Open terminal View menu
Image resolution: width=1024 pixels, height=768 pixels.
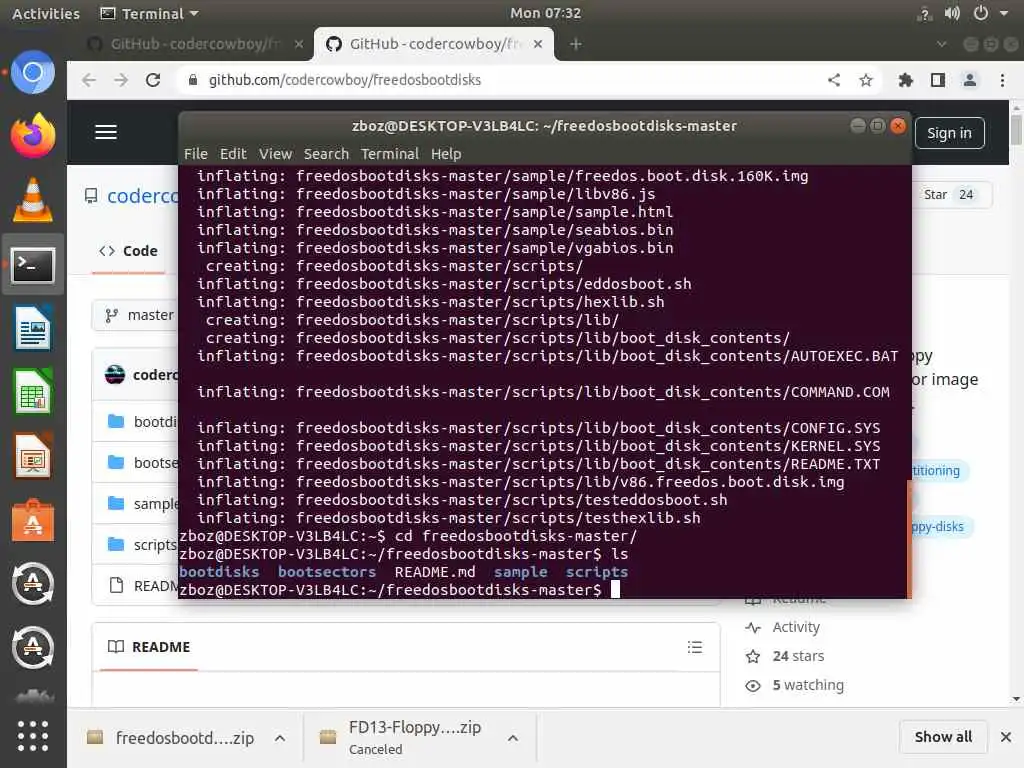[276, 153]
